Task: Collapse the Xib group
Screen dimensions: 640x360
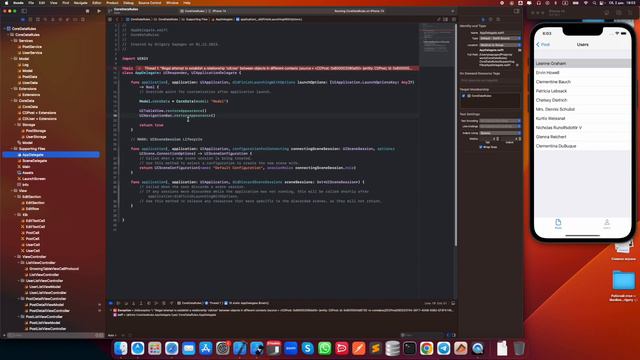Action: point(15,214)
